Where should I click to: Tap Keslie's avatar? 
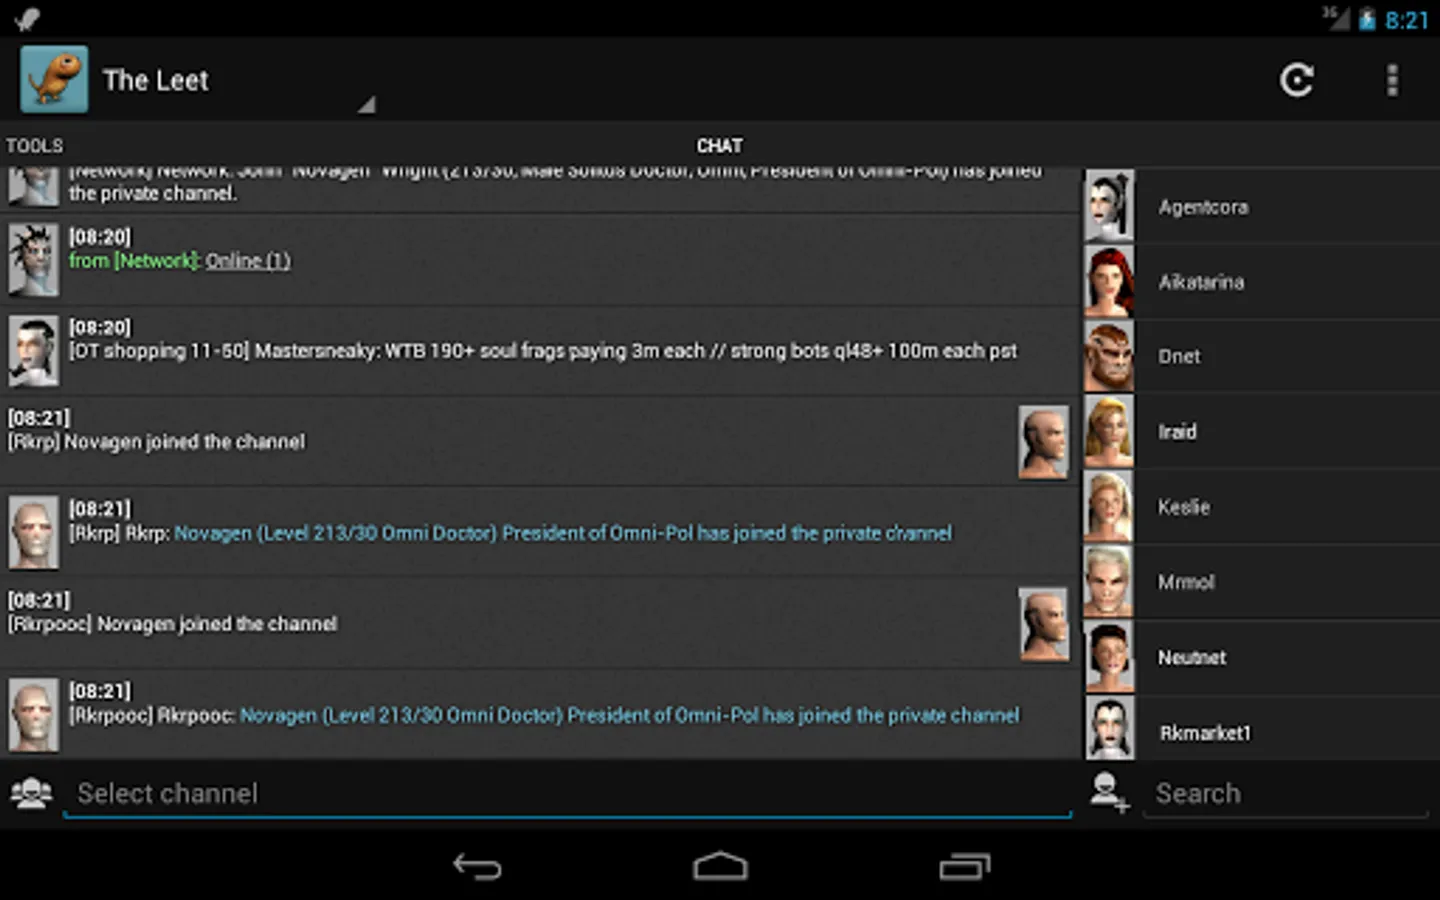(1109, 506)
